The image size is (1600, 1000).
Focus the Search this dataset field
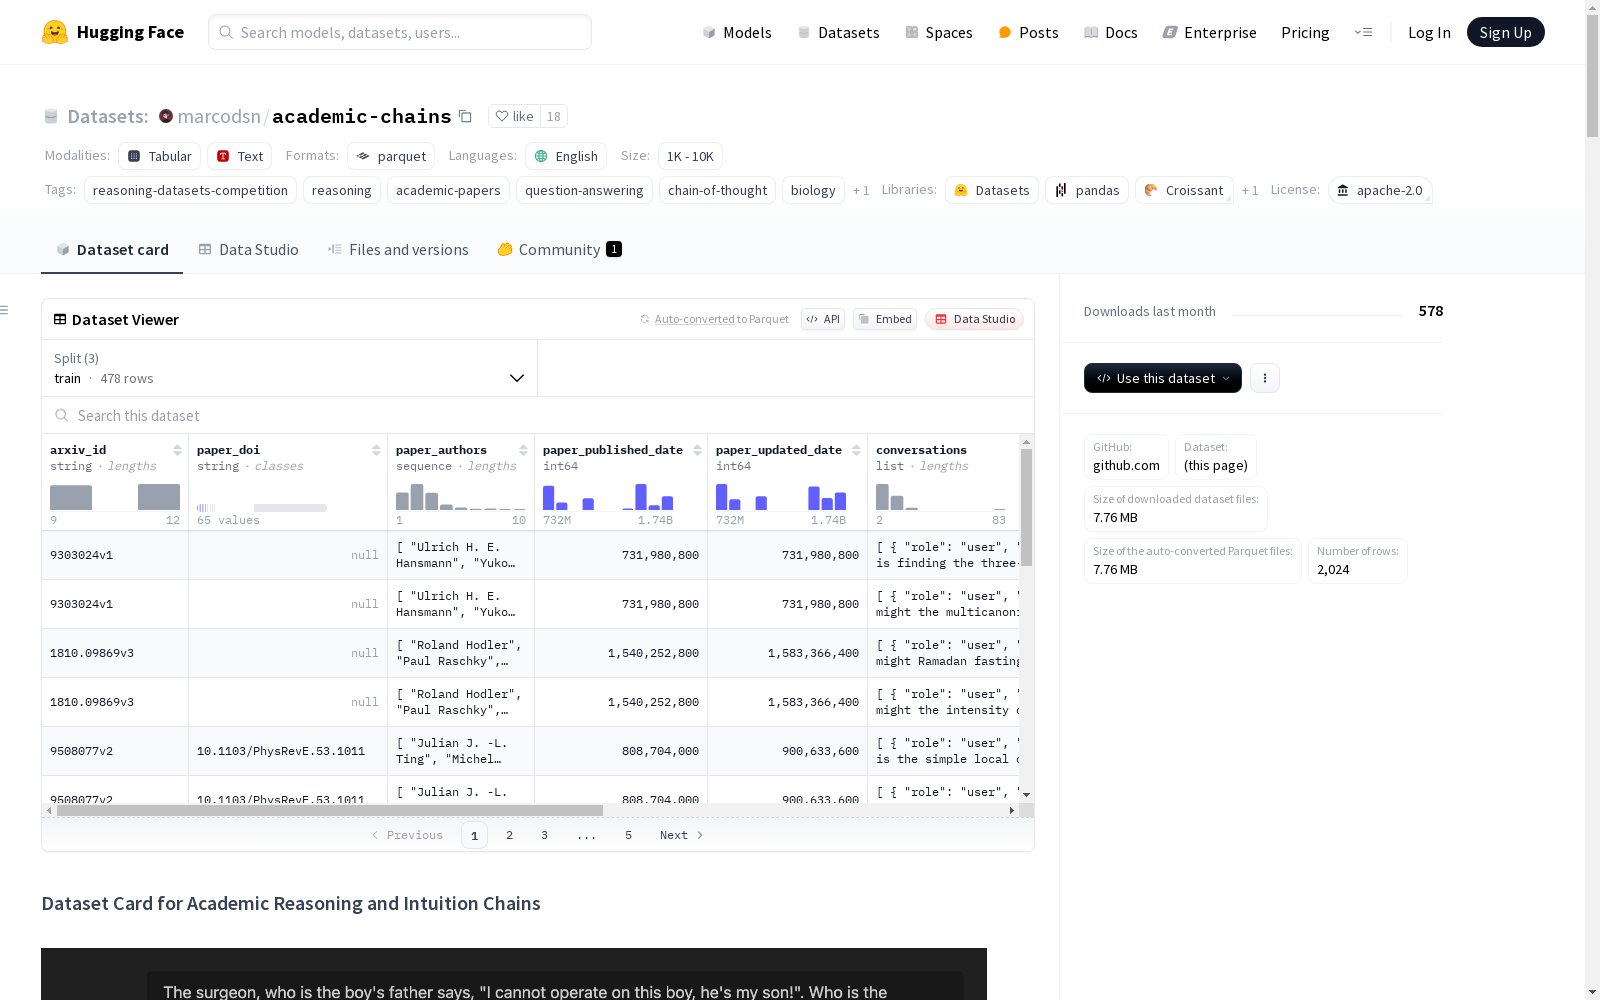[538, 415]
